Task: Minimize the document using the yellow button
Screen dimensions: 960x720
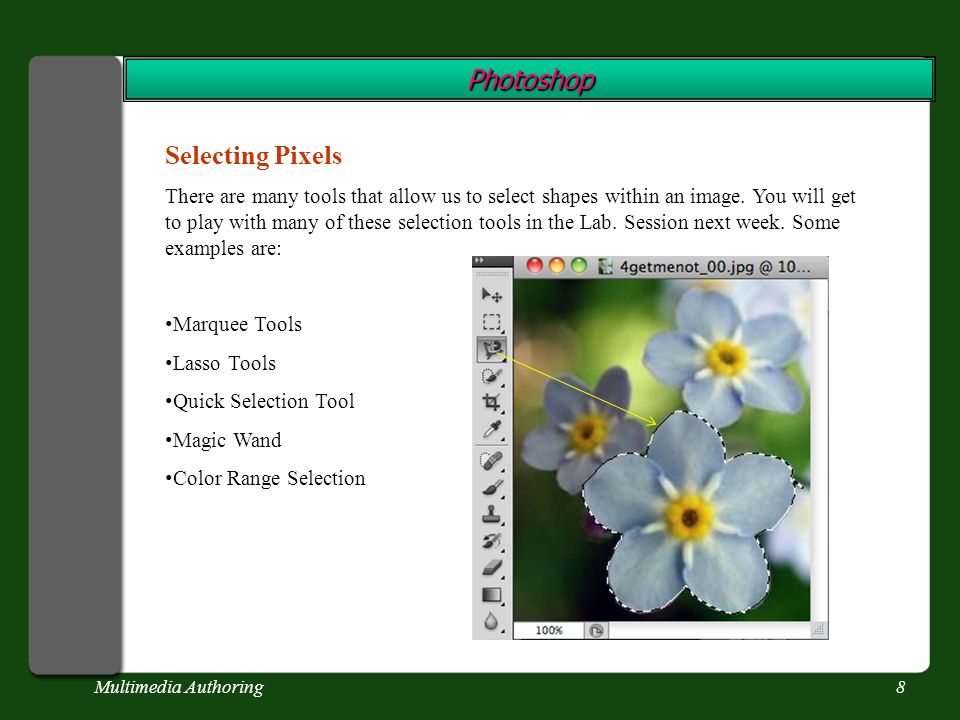Action: (557, 266)
